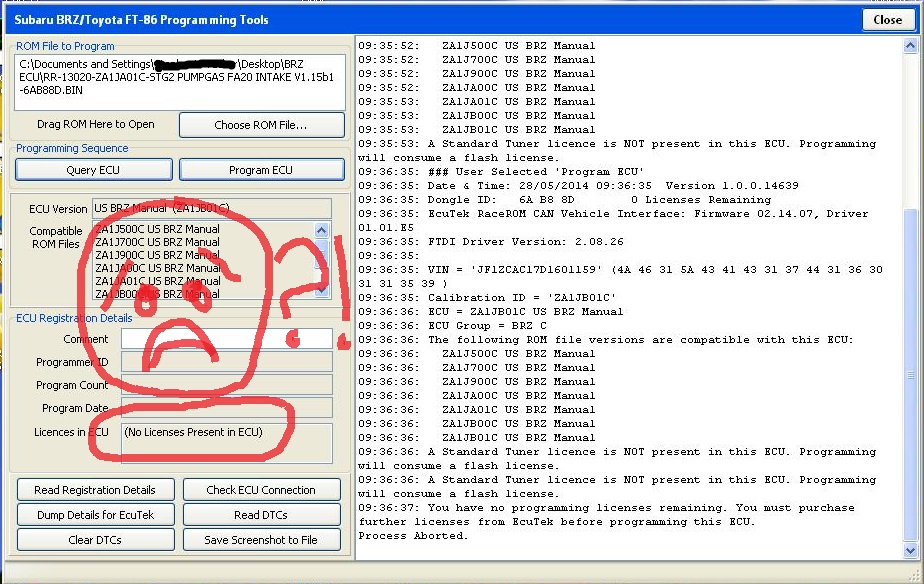
Task: Click the Comment input field
Action: (x=226, y=339)
